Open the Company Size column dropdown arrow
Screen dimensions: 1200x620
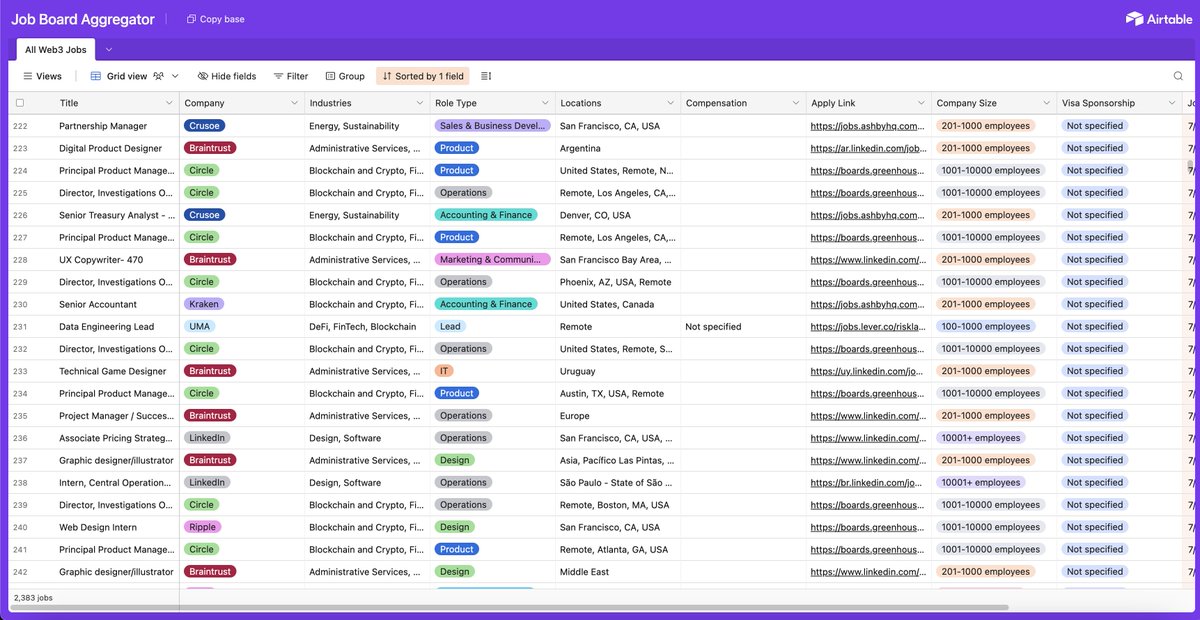pos(1046,103)
